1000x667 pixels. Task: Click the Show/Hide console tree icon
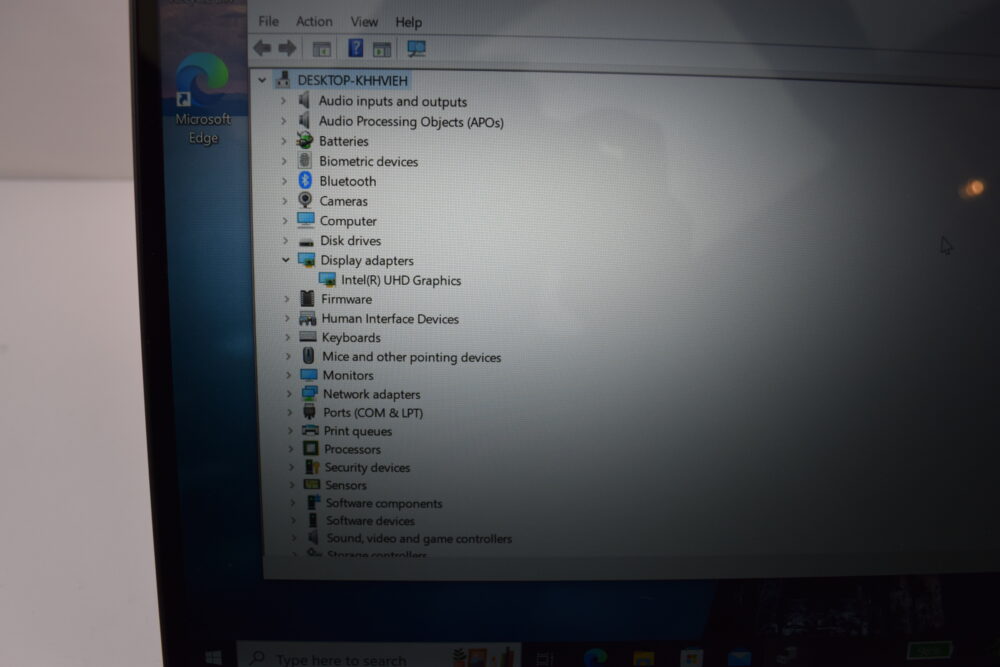[321, 48]
